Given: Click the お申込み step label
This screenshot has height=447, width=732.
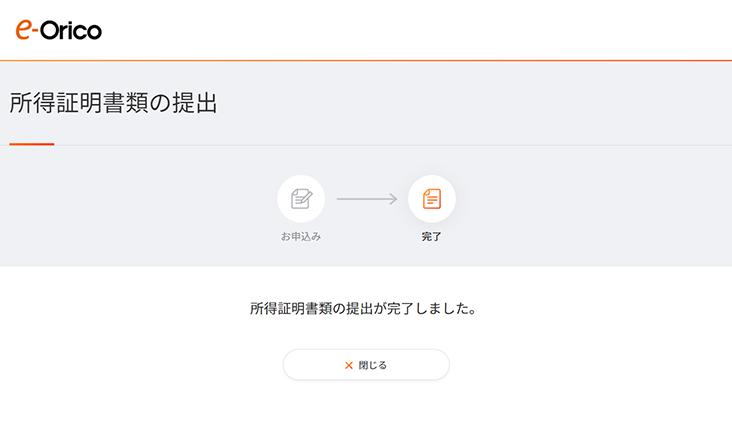Looking at the screenshot, I should 301,237.
